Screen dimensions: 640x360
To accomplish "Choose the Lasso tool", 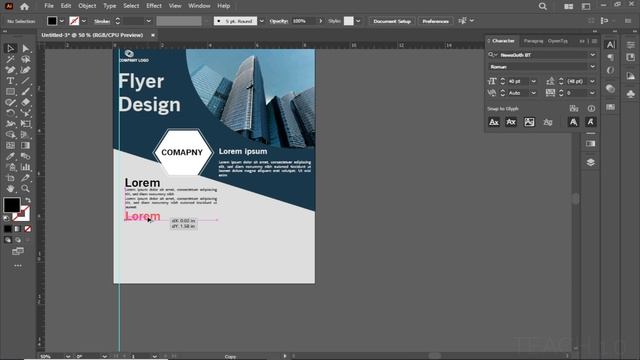I will 25,60.
